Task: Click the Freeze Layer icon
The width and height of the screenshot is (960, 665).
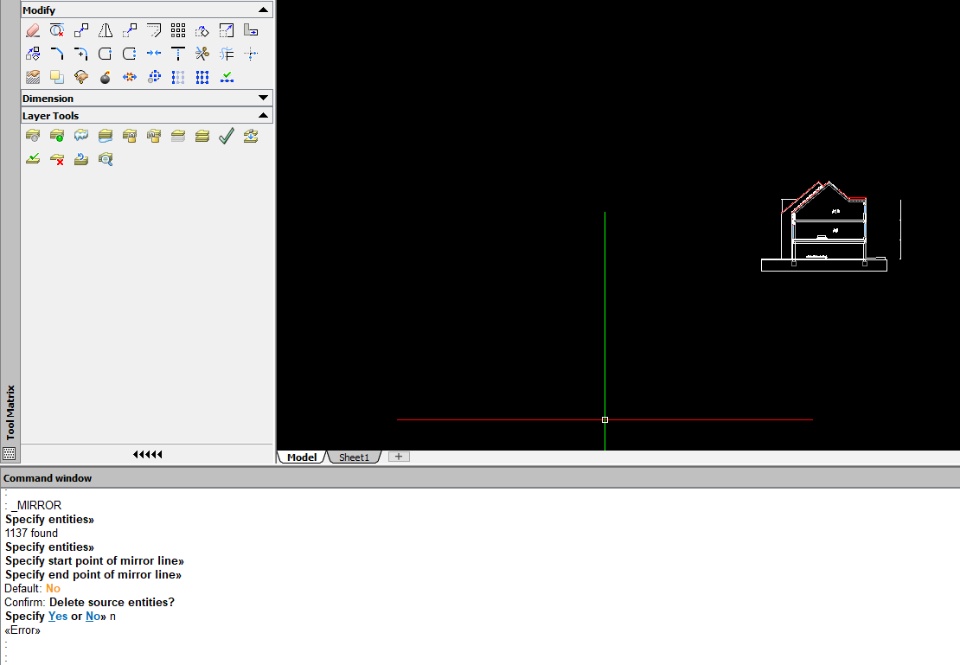Action: coord(81,135)
